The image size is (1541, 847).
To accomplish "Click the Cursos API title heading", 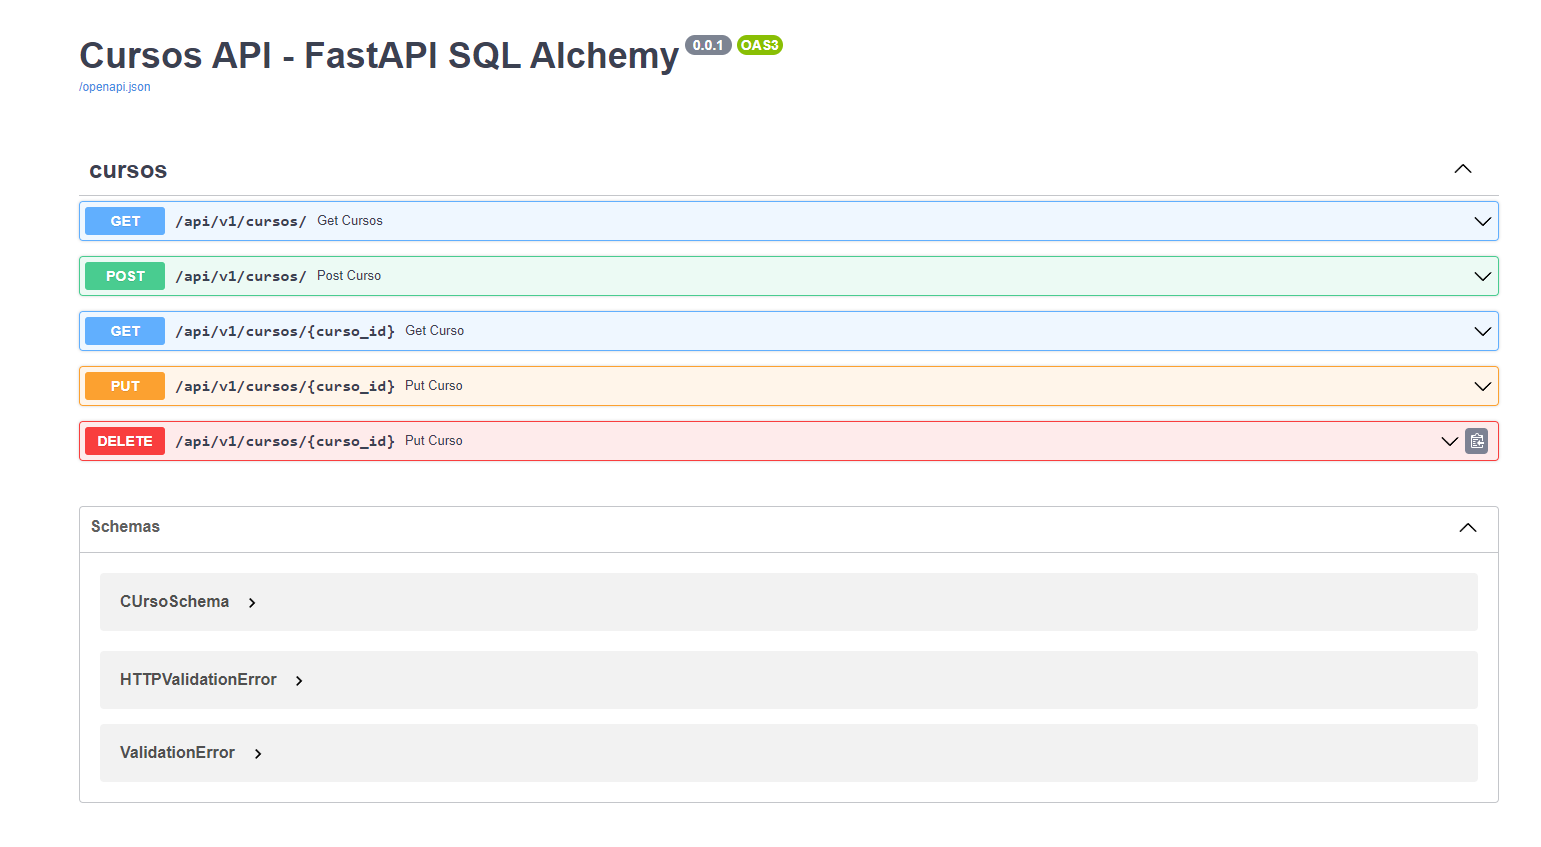I will tap(379, 55).
